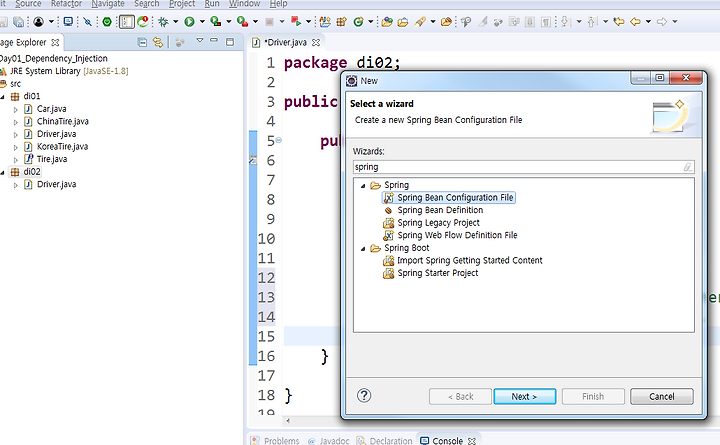Click the green Run button in toolbar
720x445 pixels.
189,22
